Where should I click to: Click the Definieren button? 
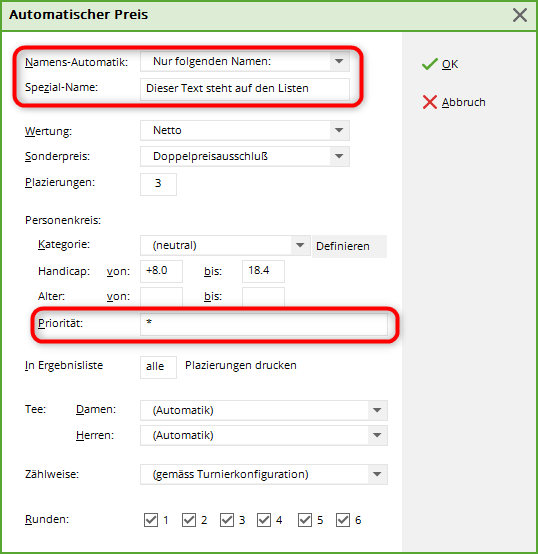click(x=349, y=246)
